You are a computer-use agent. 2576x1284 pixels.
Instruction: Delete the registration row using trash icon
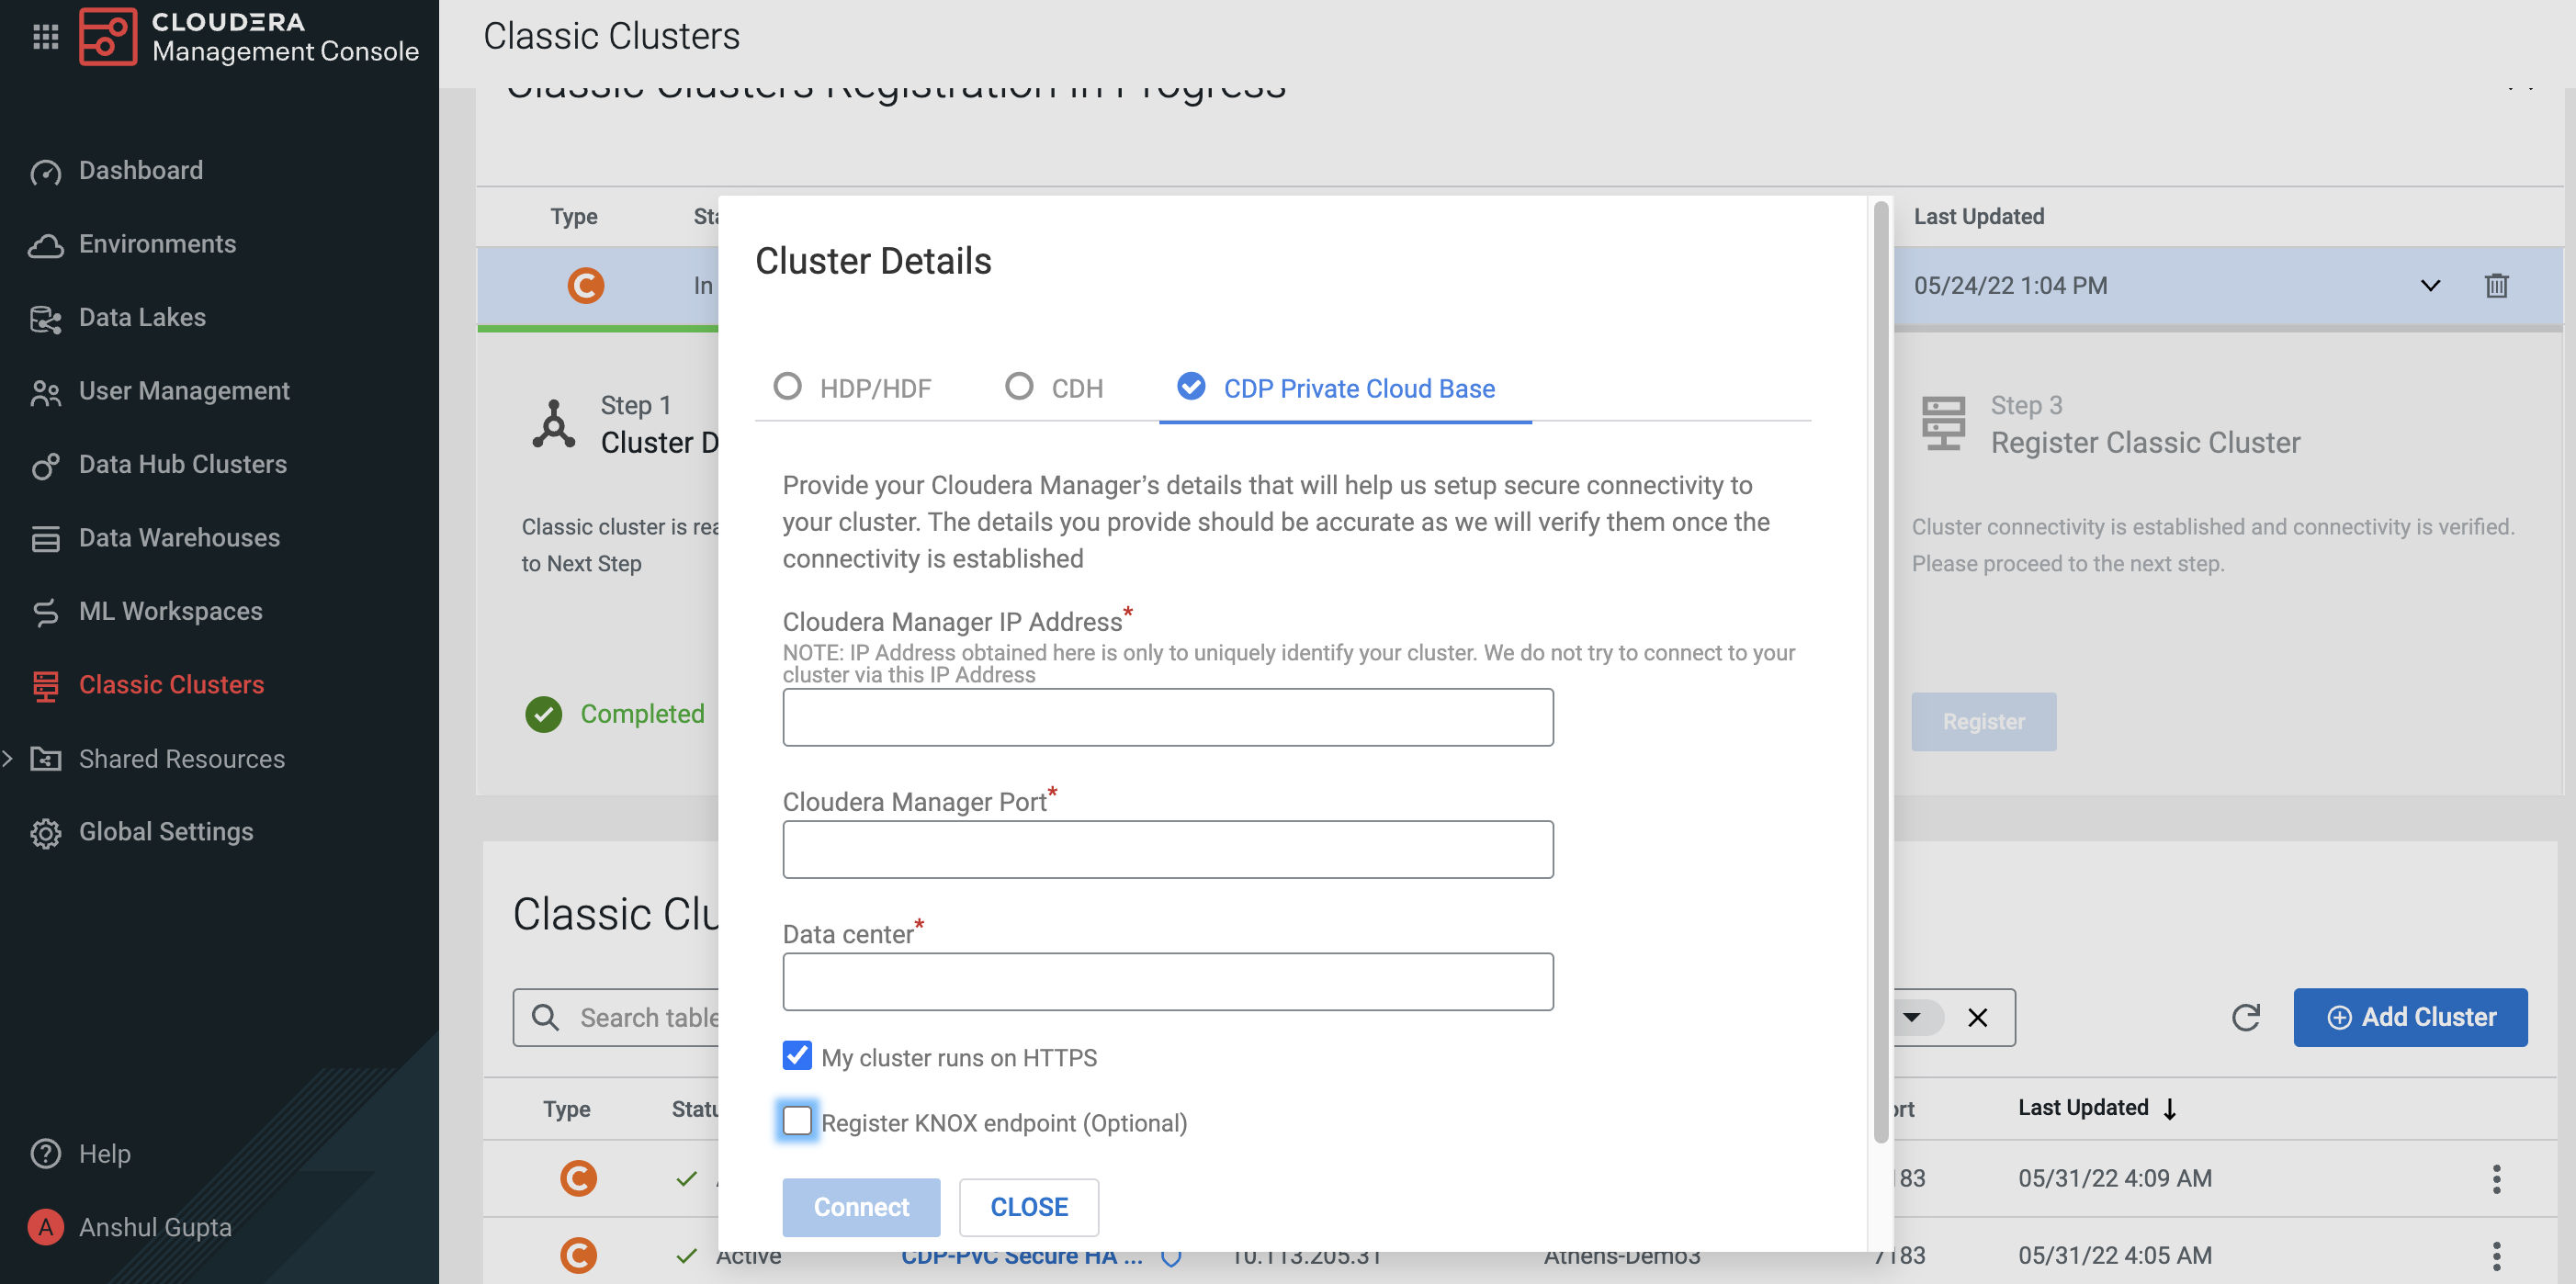2497,286
